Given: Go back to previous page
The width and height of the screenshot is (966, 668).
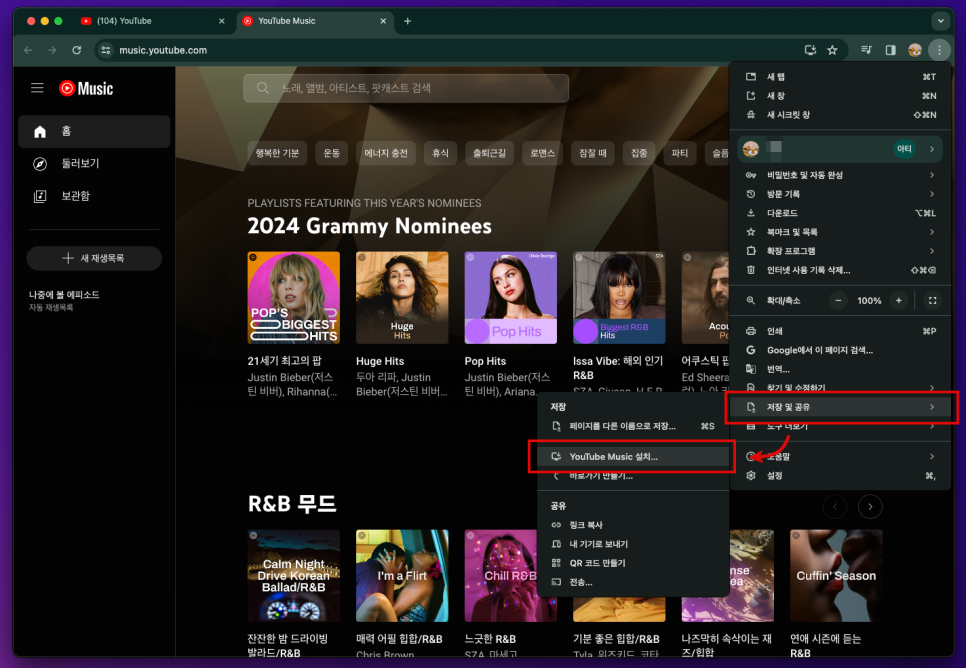Looking at the screenshot, I should click(28, 50).
